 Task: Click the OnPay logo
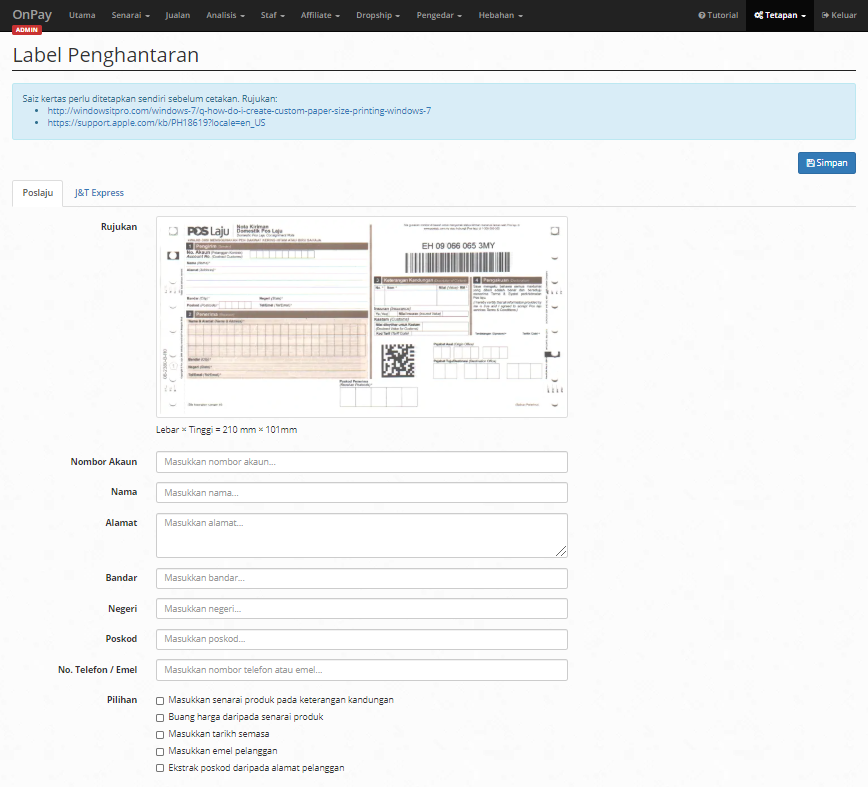click(32, 15)
